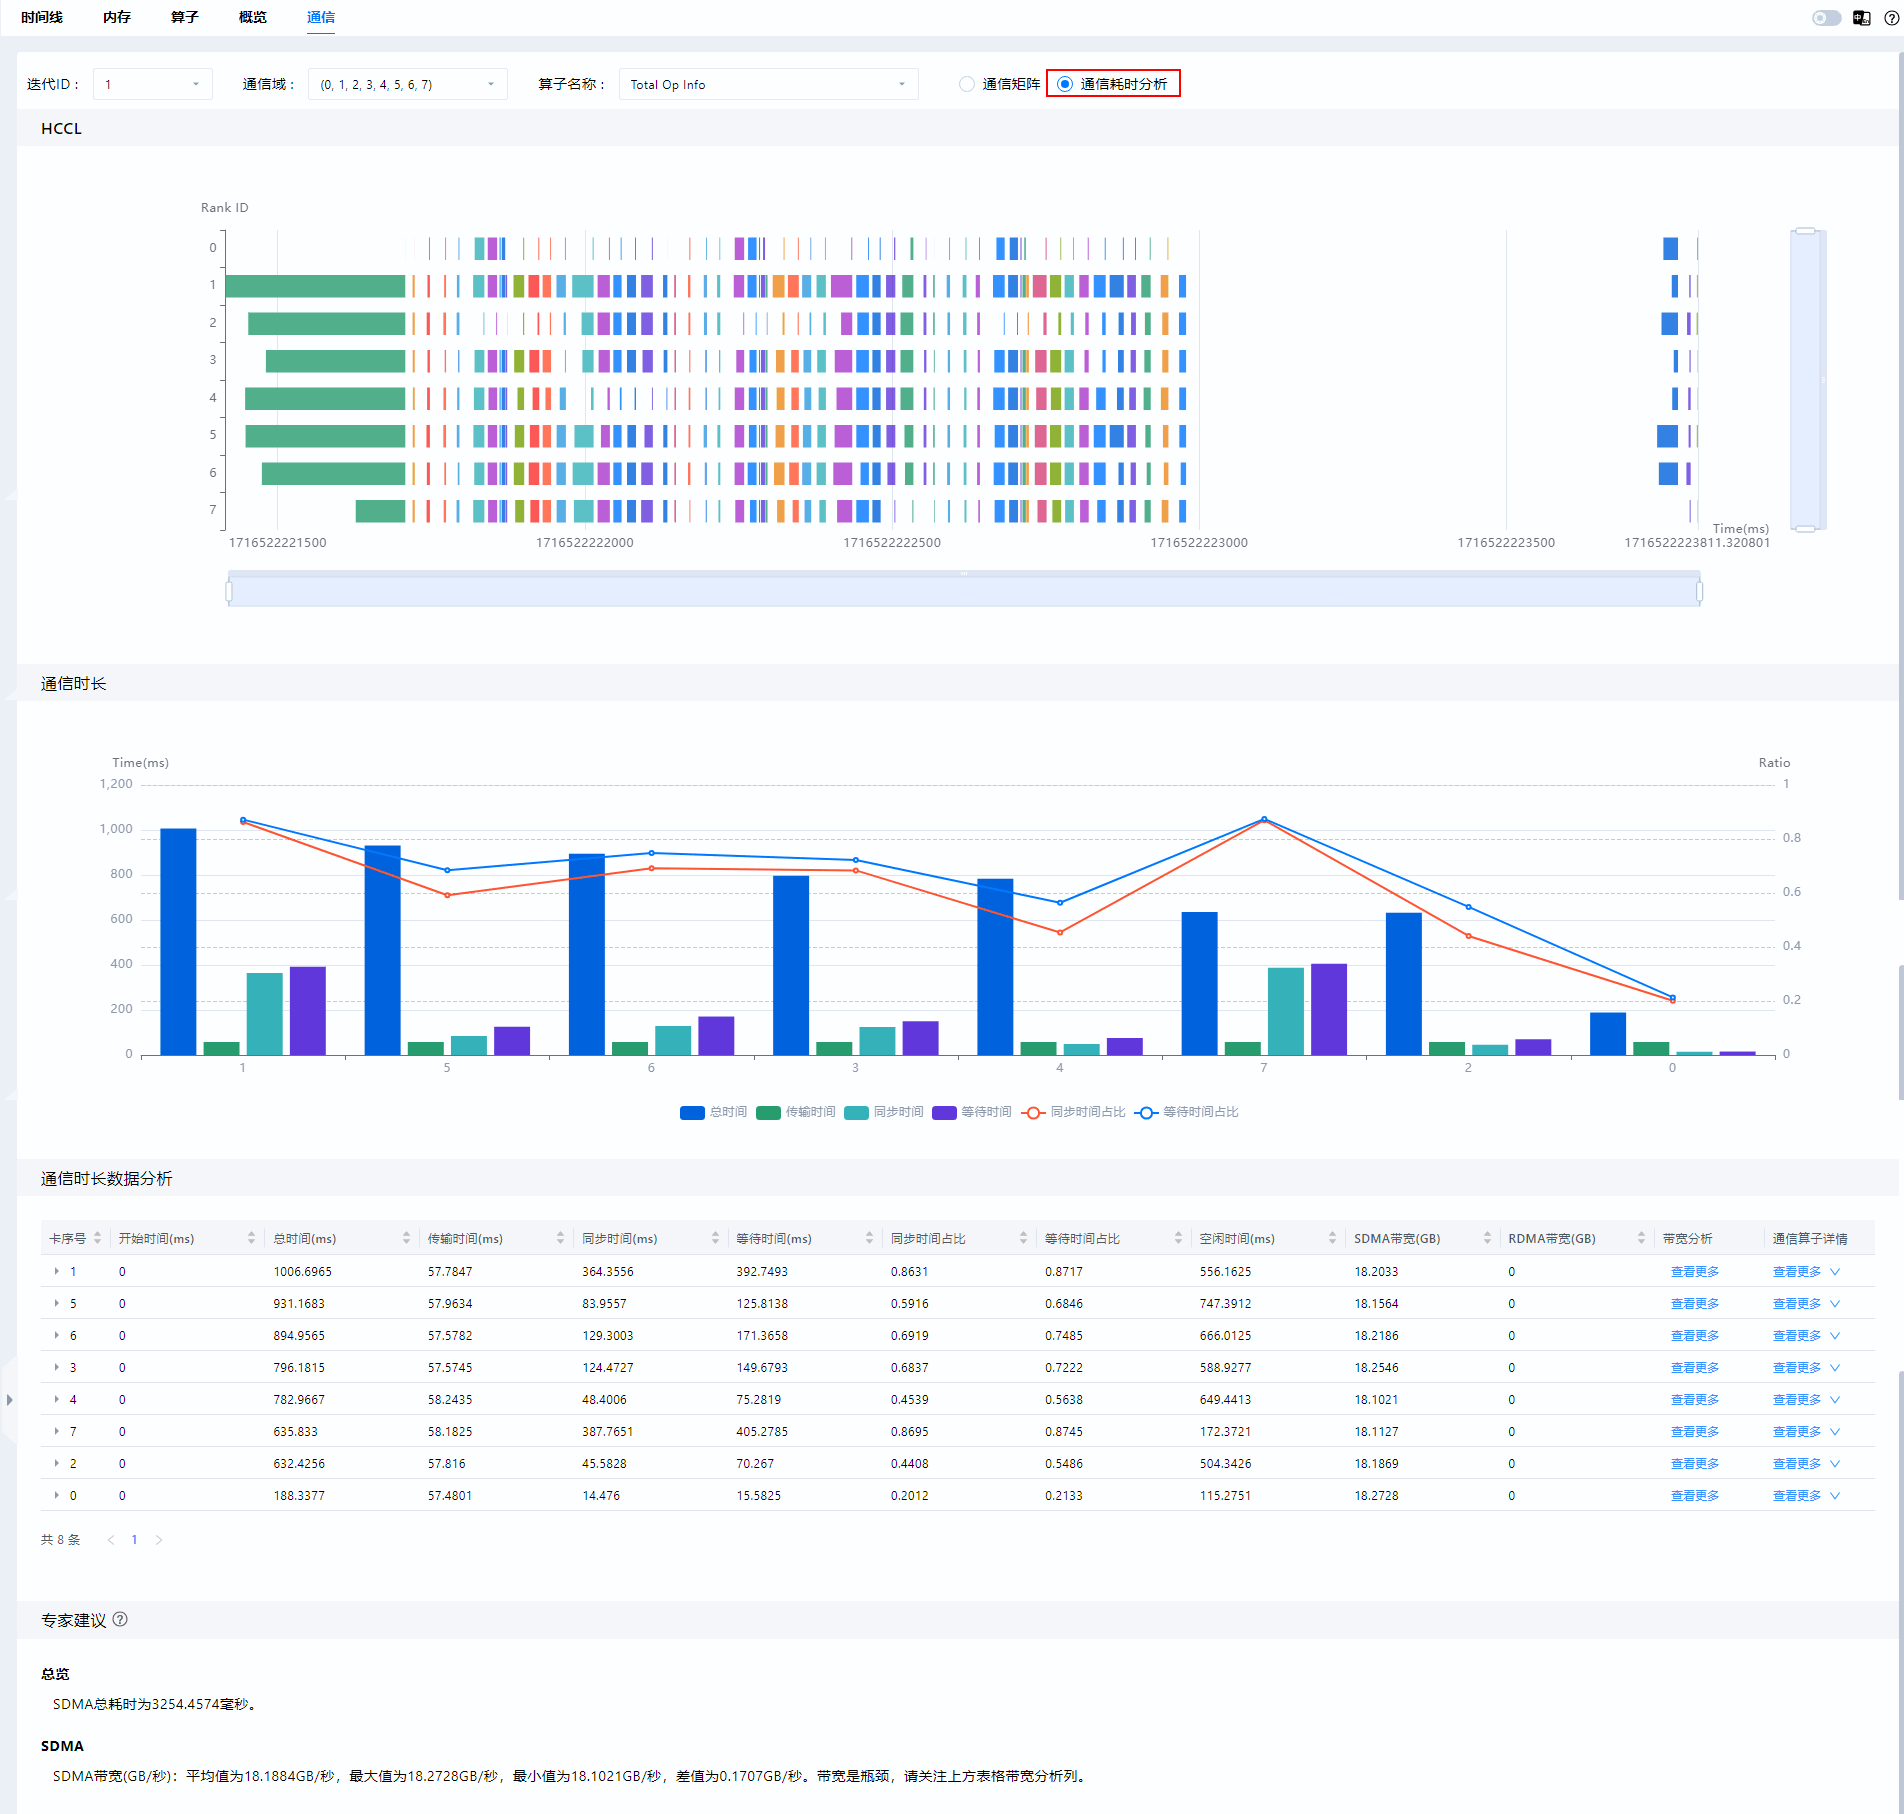Sort by 传输时间(ms) column

(x=560, y=1238)
